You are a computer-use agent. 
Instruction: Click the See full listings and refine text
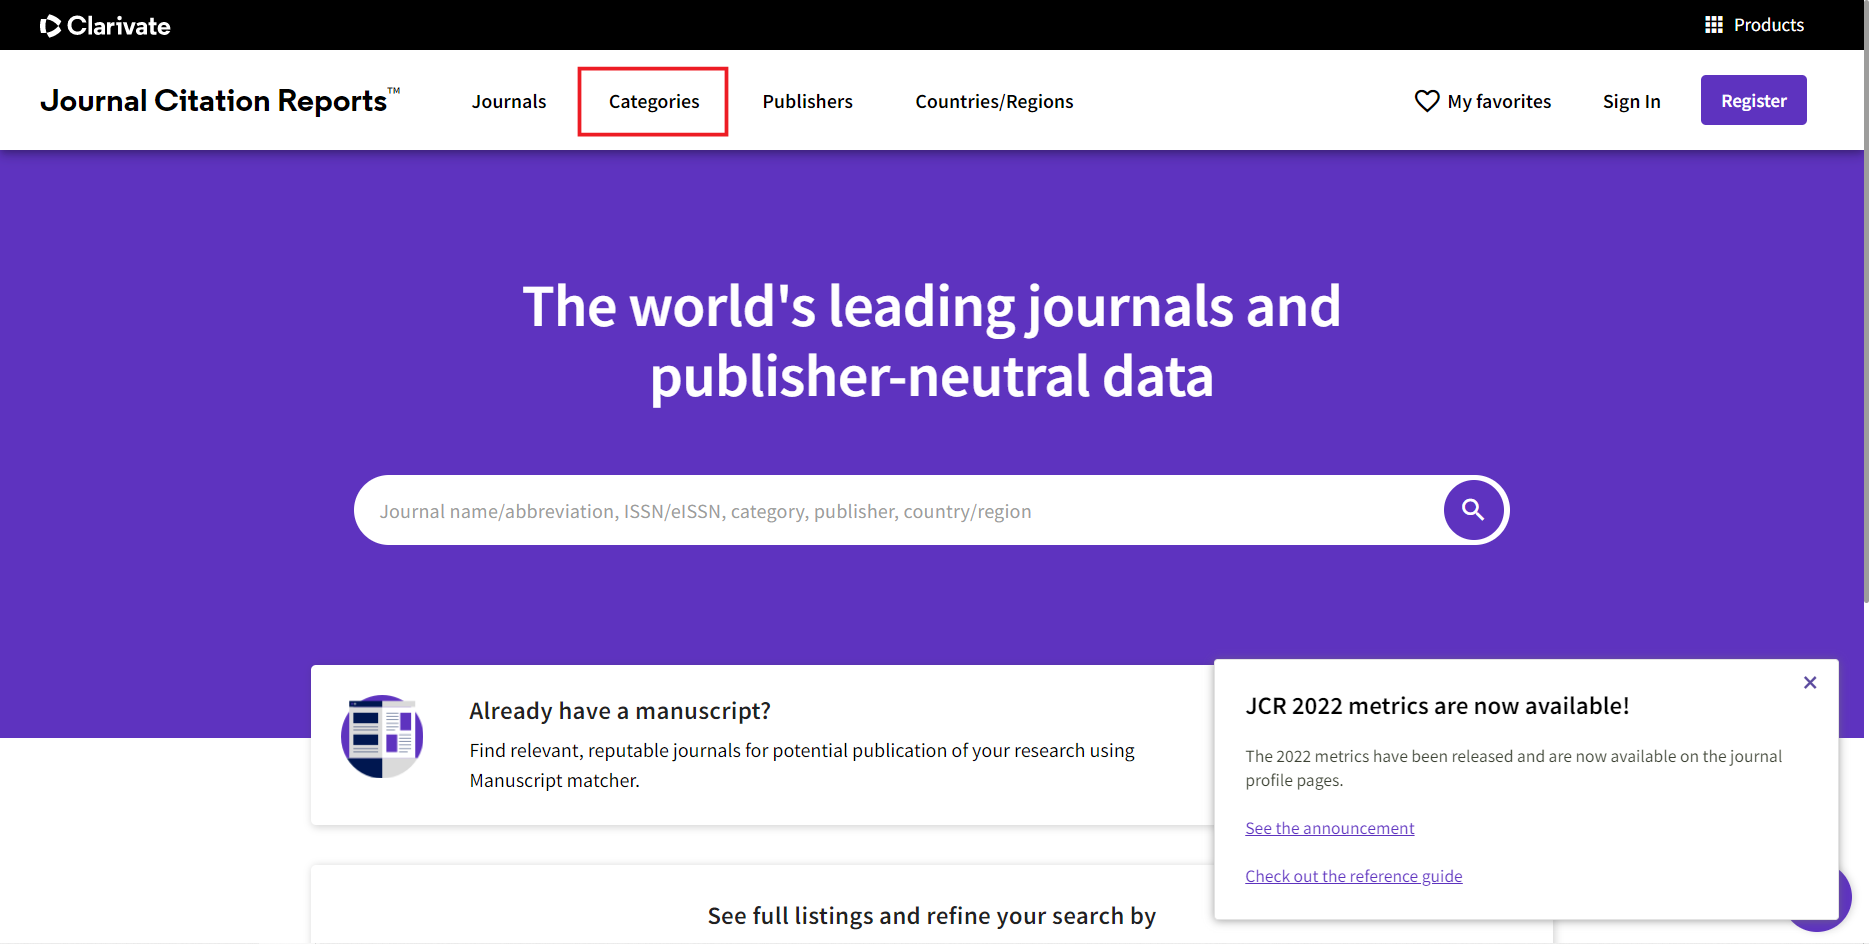tap(932, 916)
